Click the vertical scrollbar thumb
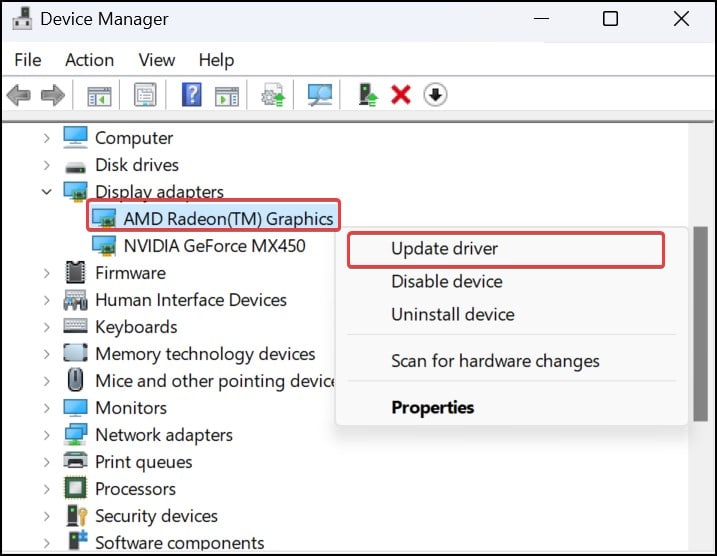The height and width of the screenshot is (556, 717). coord(700,324)
